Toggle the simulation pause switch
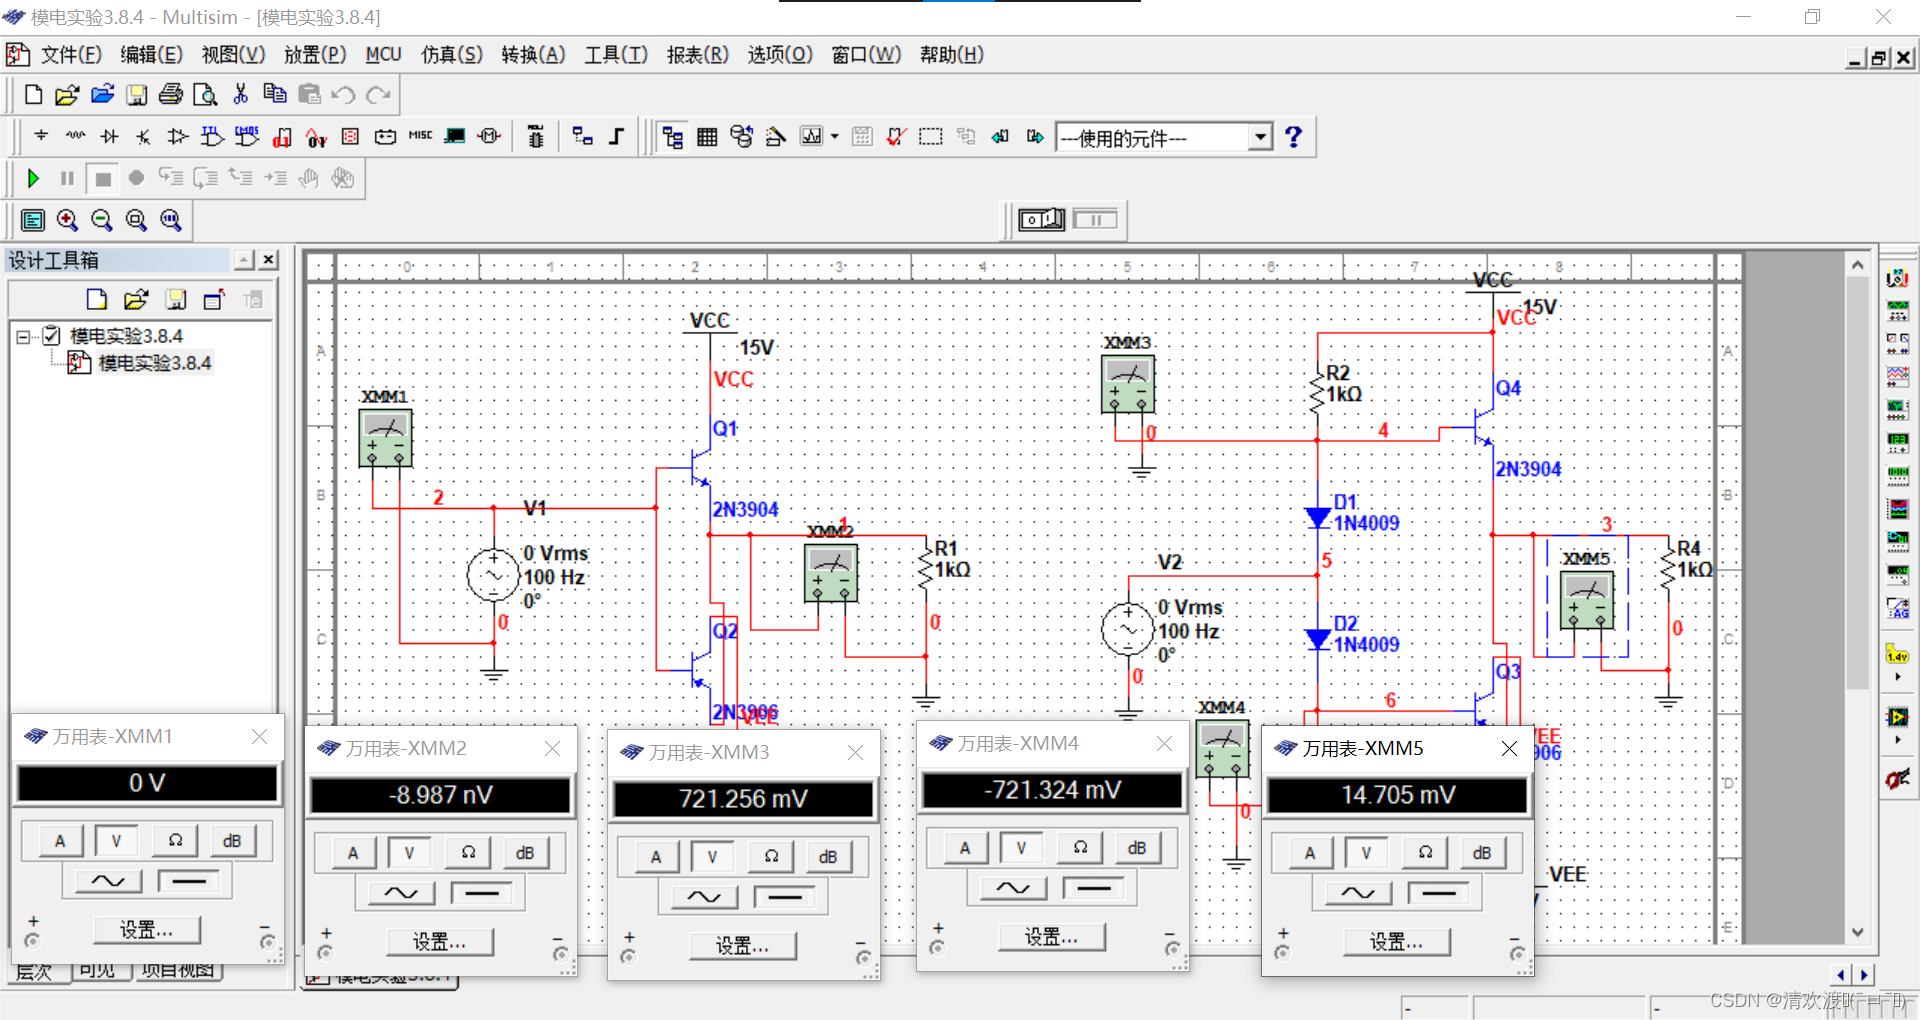Viewport: 1920px width, 1020px height. 1096,219
